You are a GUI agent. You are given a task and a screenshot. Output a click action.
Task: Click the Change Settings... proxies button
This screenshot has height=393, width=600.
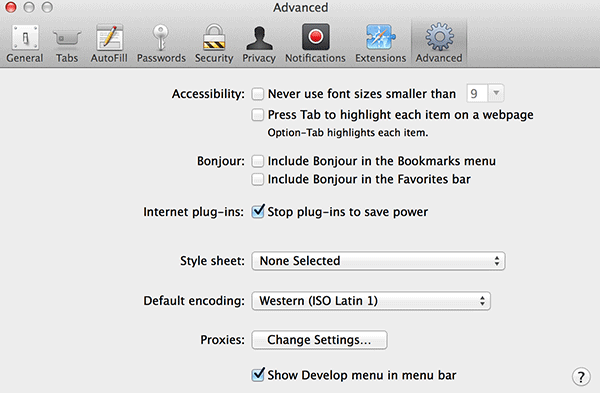coord(319,340)
